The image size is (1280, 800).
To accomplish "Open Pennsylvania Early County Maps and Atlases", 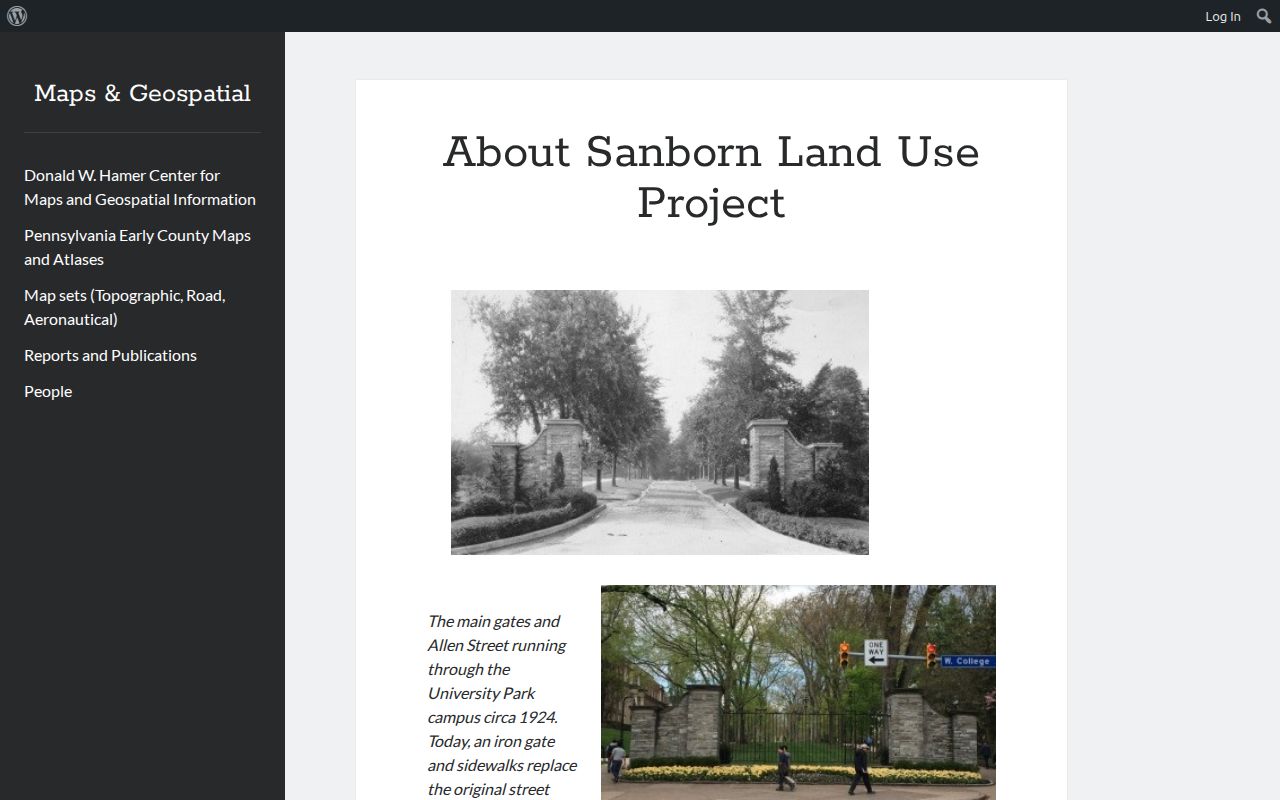I will [138, 247].
